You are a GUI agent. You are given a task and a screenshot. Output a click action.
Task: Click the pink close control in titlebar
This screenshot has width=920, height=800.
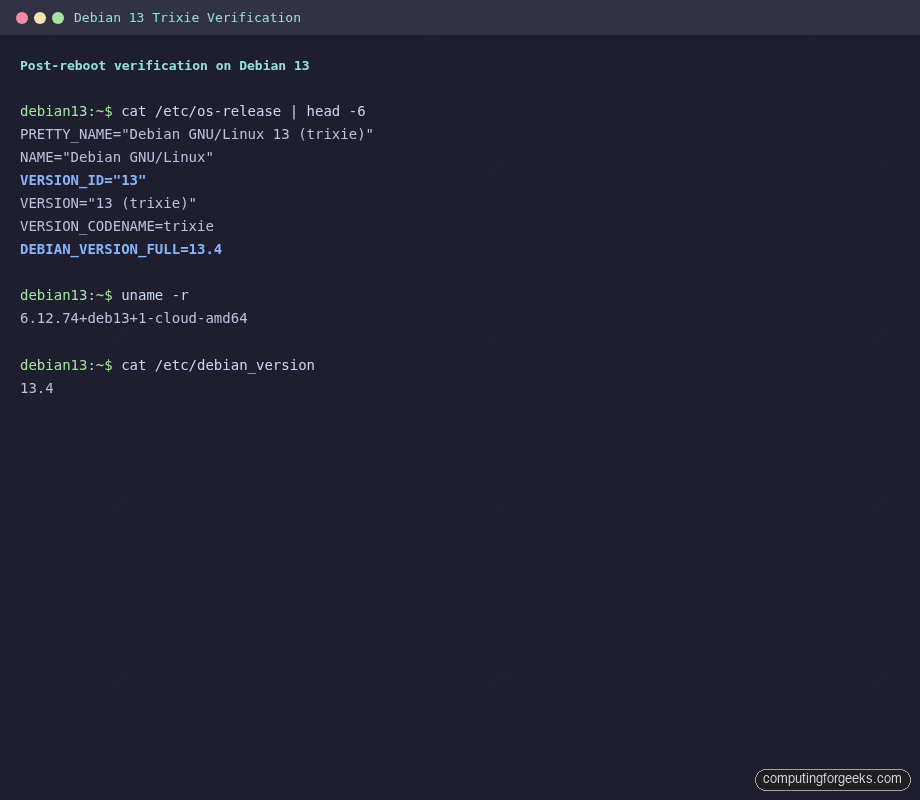24,17
